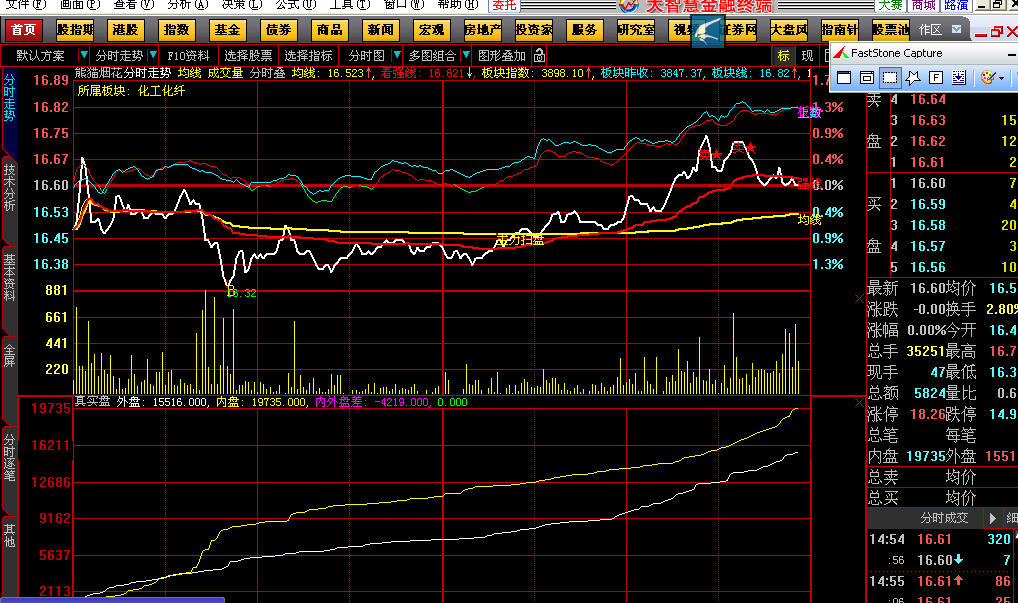Expand 分时走势 dropdown arrow in toolbar

[153, 55]
